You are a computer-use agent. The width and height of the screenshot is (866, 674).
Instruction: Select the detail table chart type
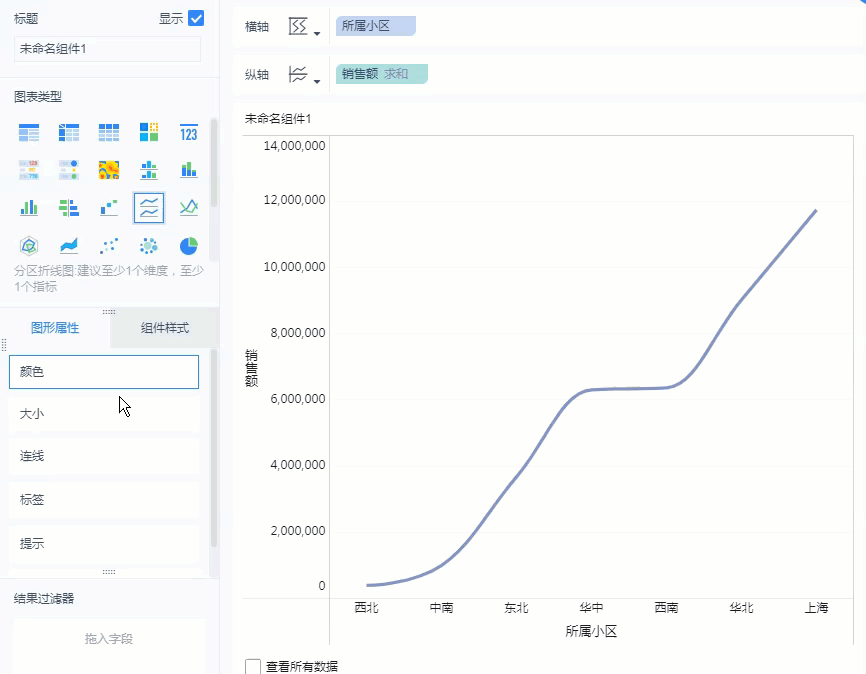click(x=109, y=133)
